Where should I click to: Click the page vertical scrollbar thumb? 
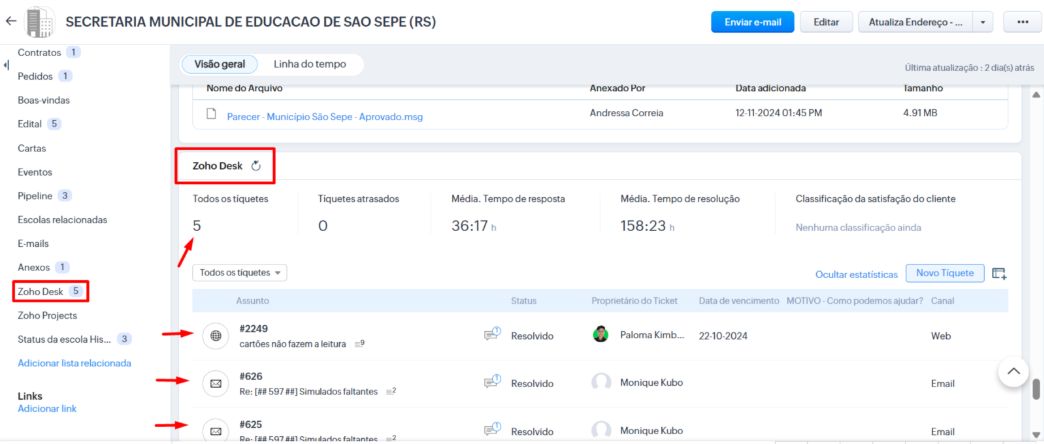[x=1036, y=389]
